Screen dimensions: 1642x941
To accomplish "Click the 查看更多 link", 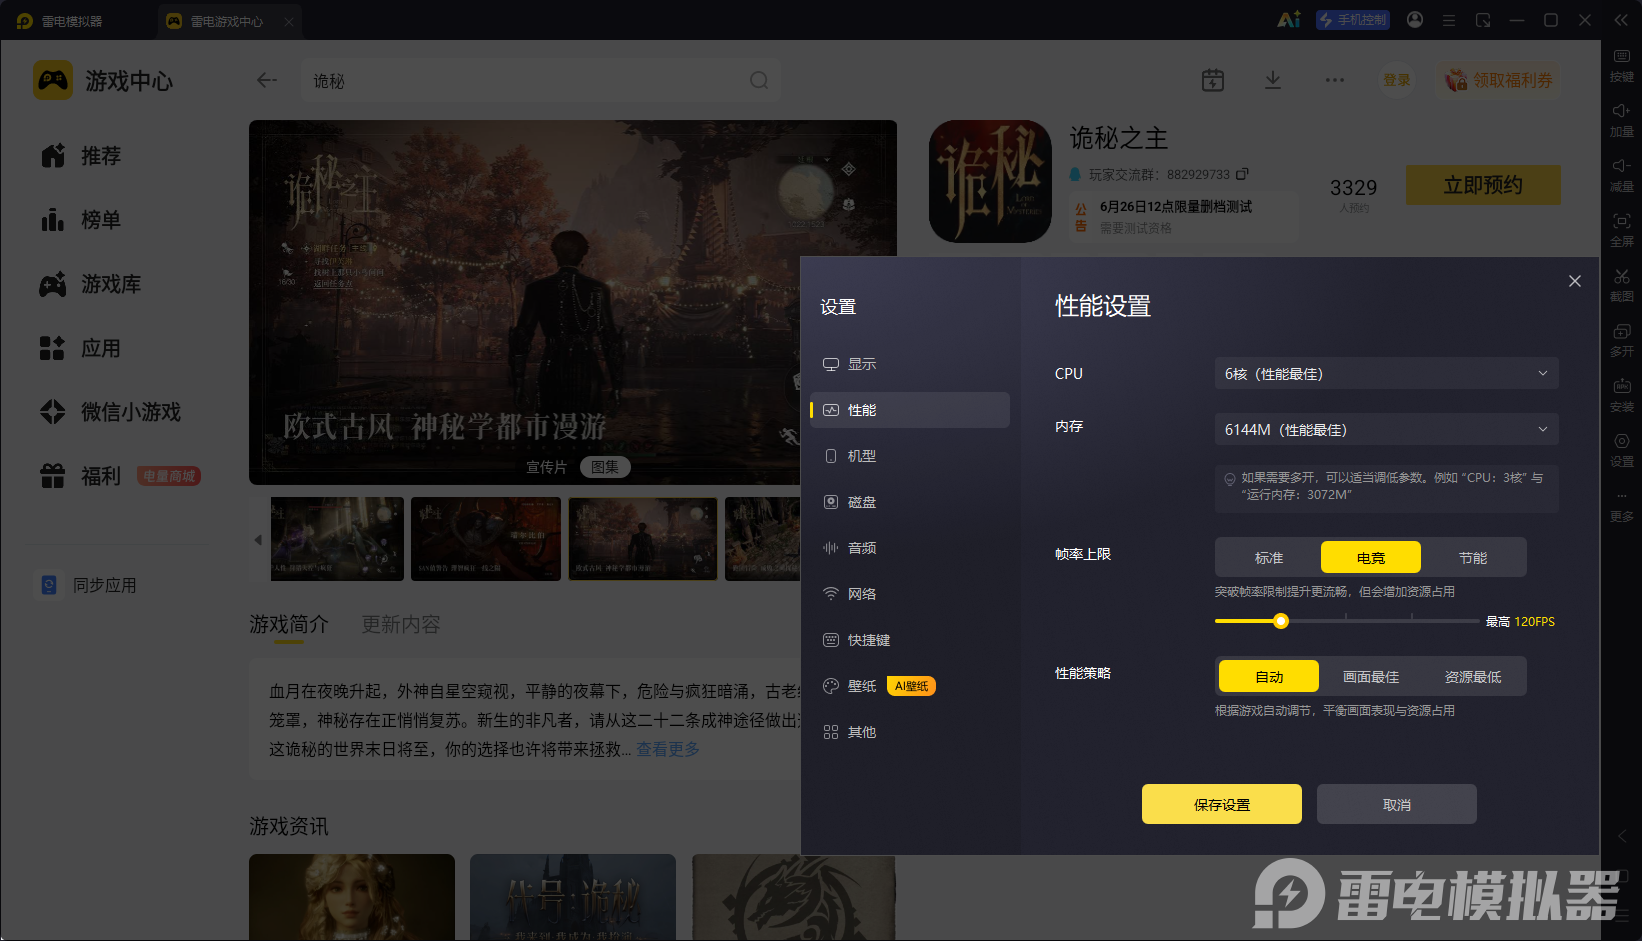I will [668, 749].
